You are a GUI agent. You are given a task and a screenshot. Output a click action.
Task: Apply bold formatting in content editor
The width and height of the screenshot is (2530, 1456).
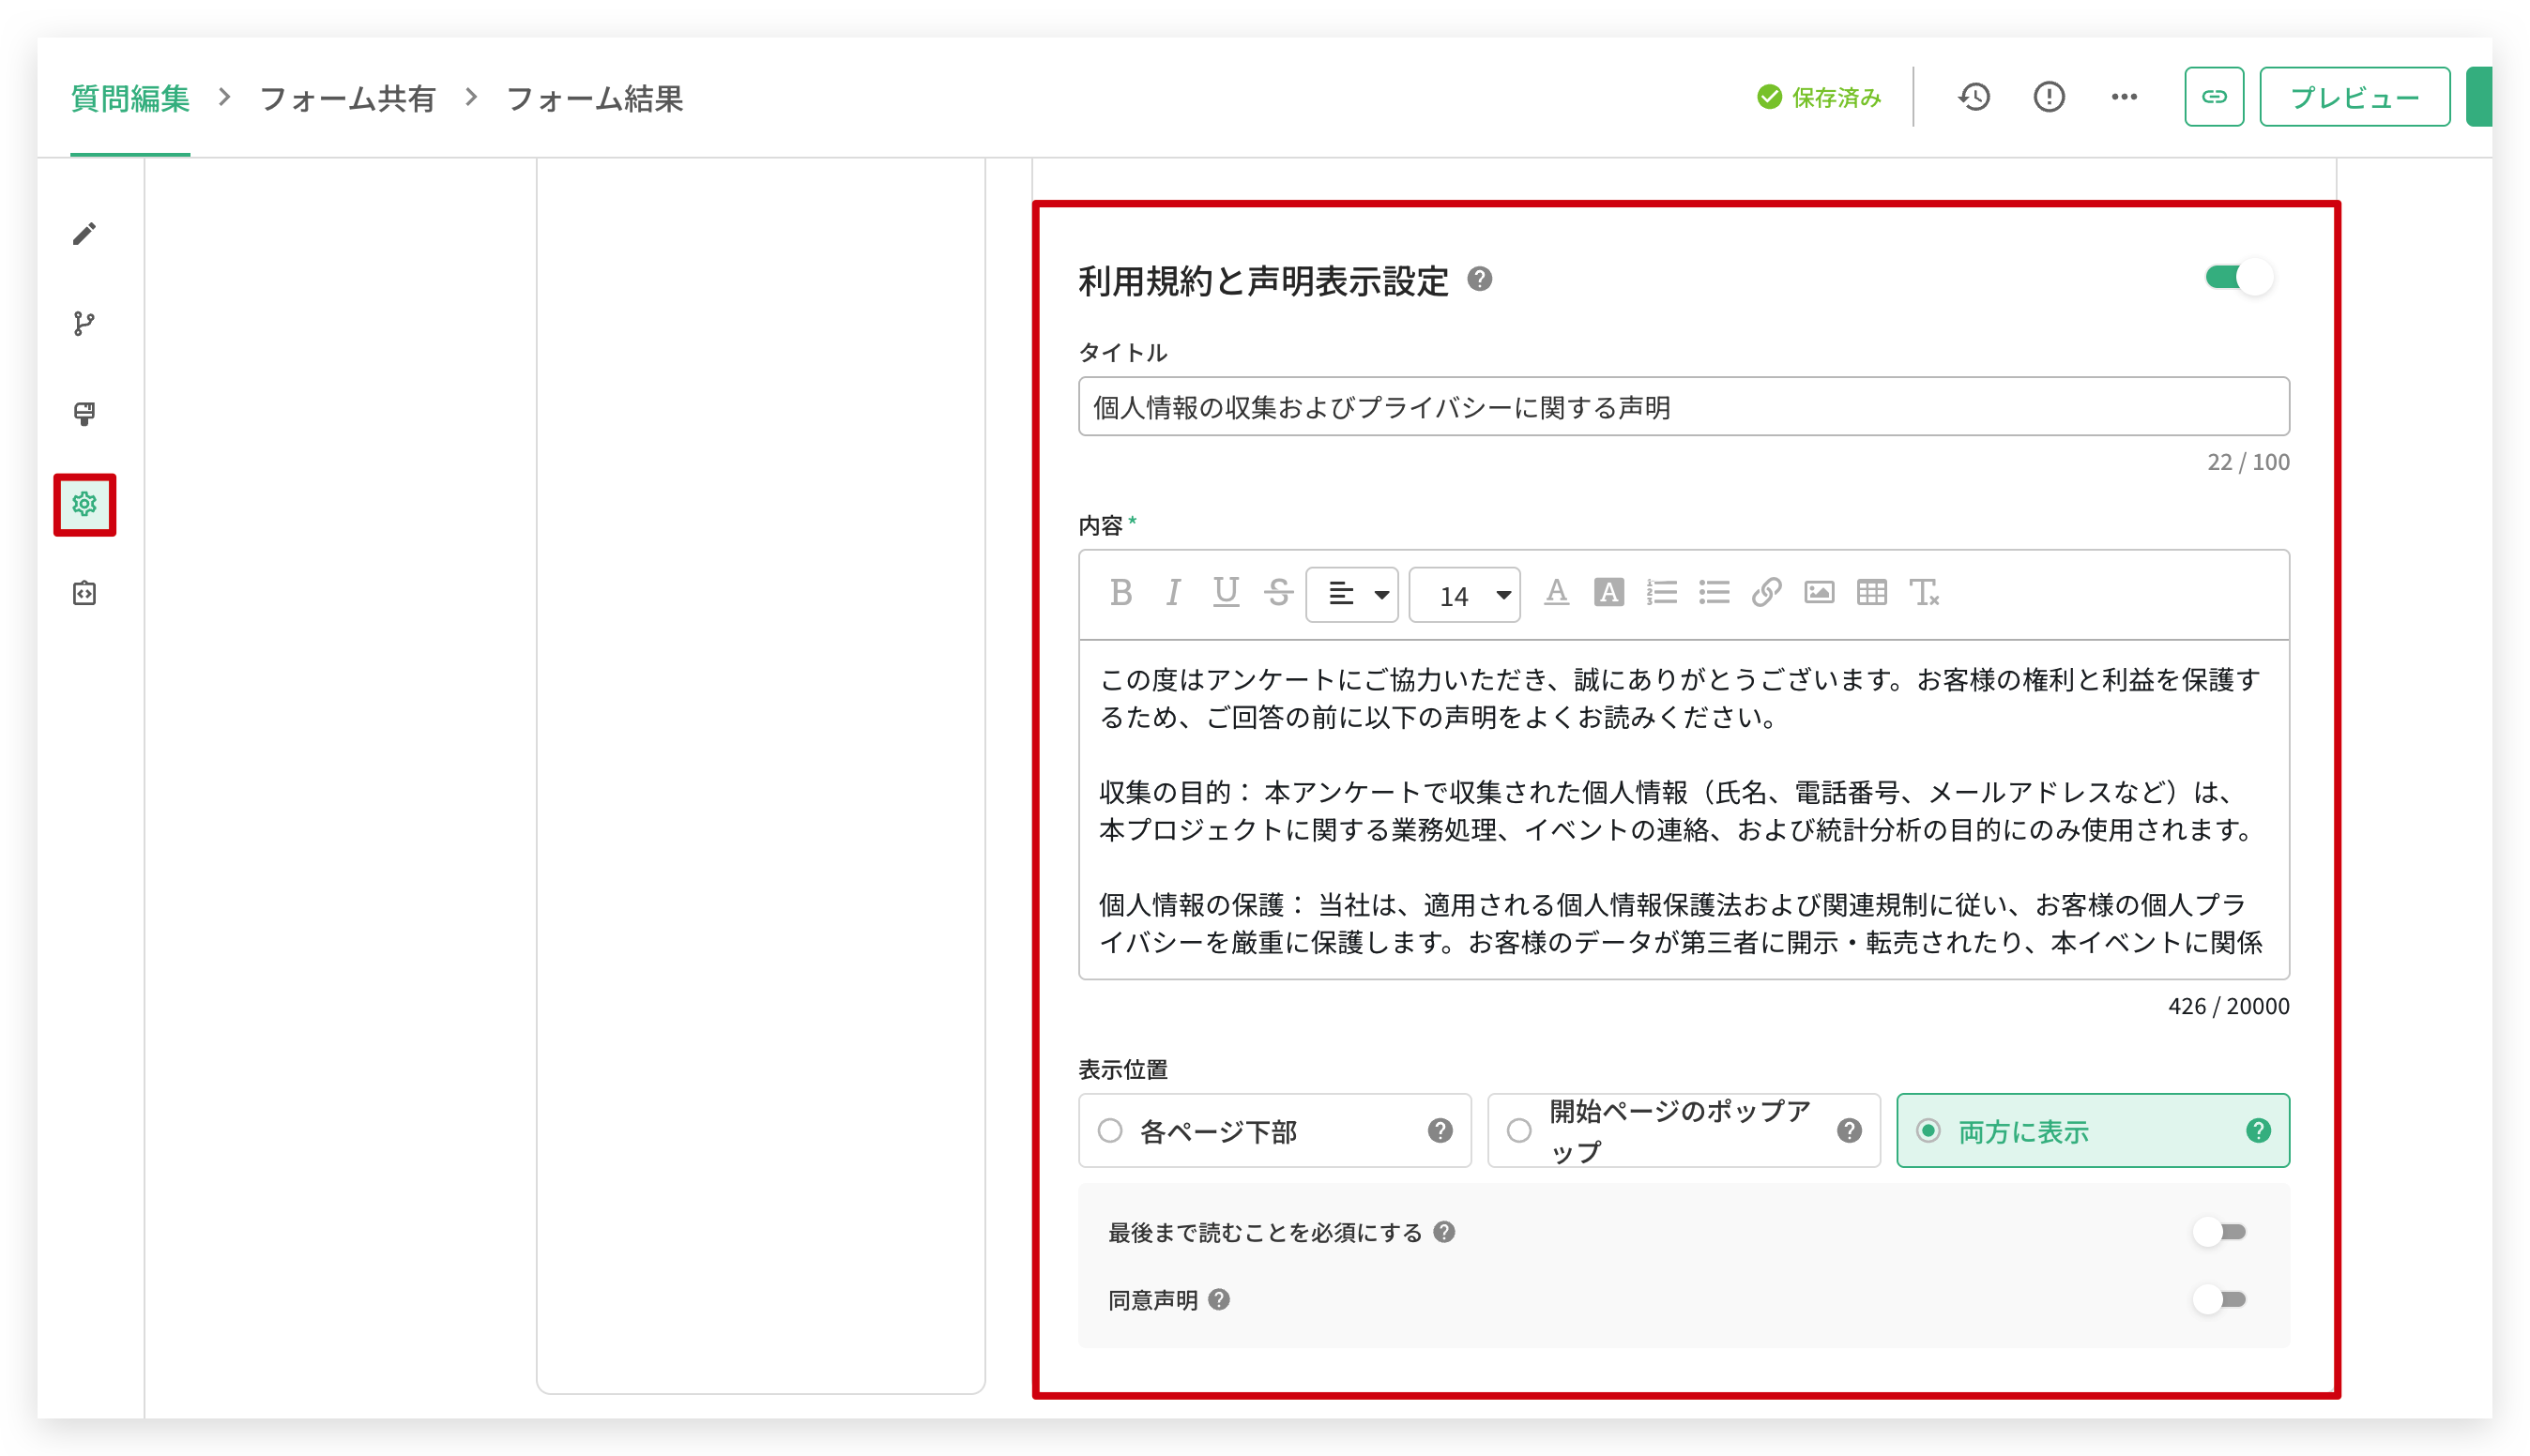click(x=1121, y=593)
